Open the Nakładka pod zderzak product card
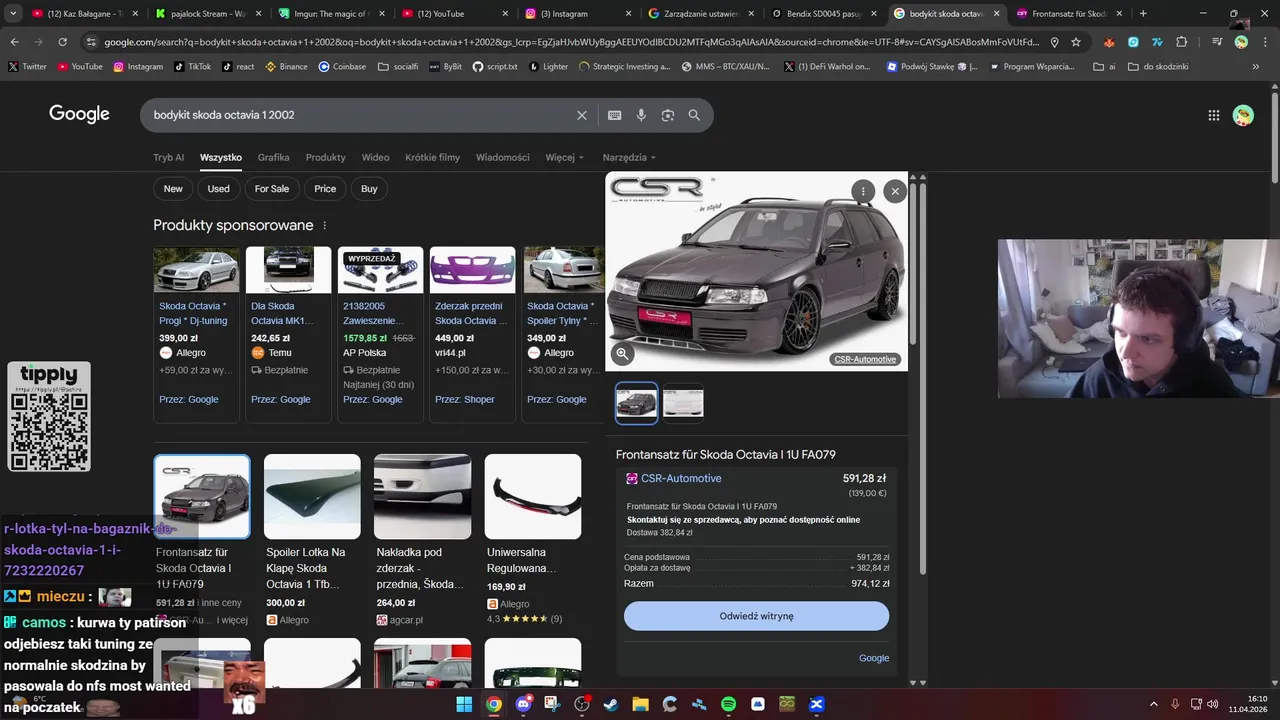Viewport: 1280px width, 720px height. tap(422, 540)
